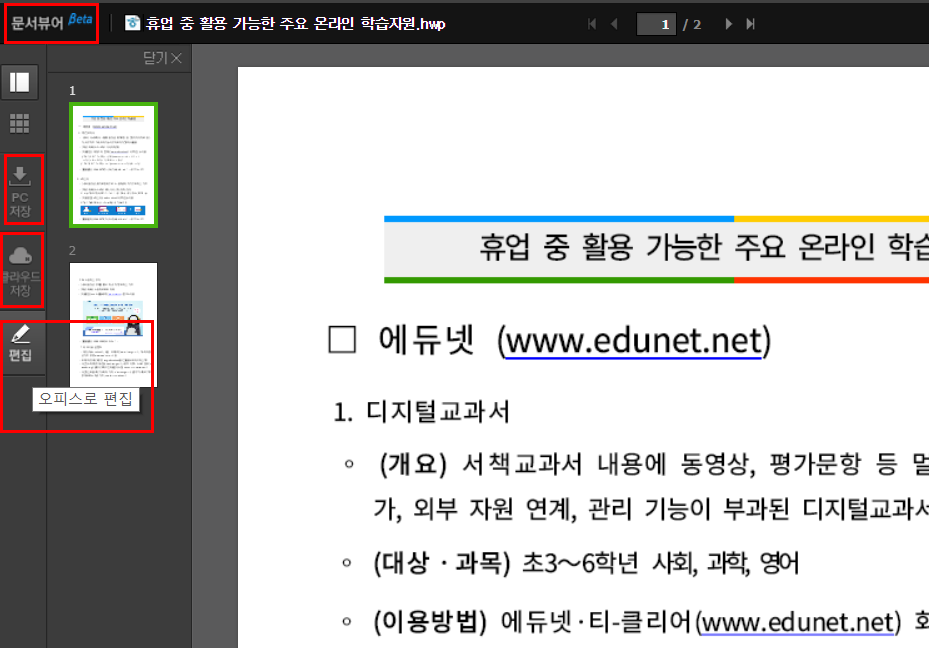Switch to grid thumbnail view

(20, 123)
